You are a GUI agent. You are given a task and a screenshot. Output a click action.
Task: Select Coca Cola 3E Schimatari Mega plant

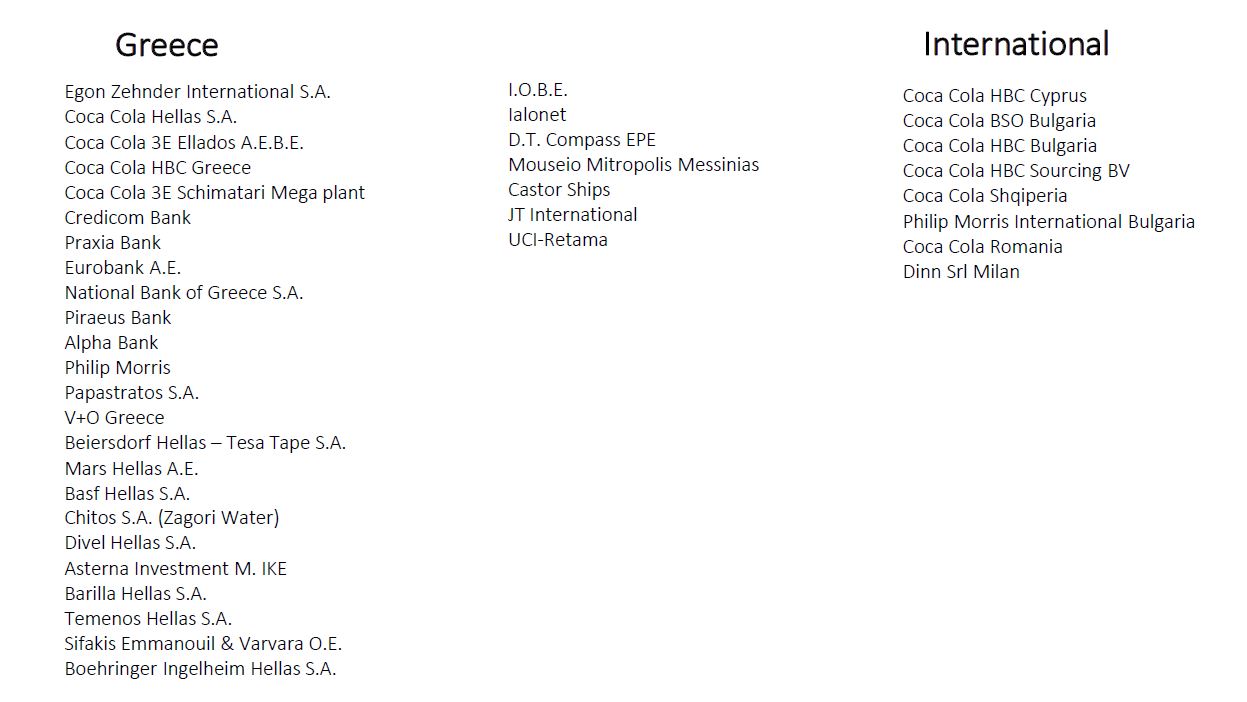click(x=214, y=193)
